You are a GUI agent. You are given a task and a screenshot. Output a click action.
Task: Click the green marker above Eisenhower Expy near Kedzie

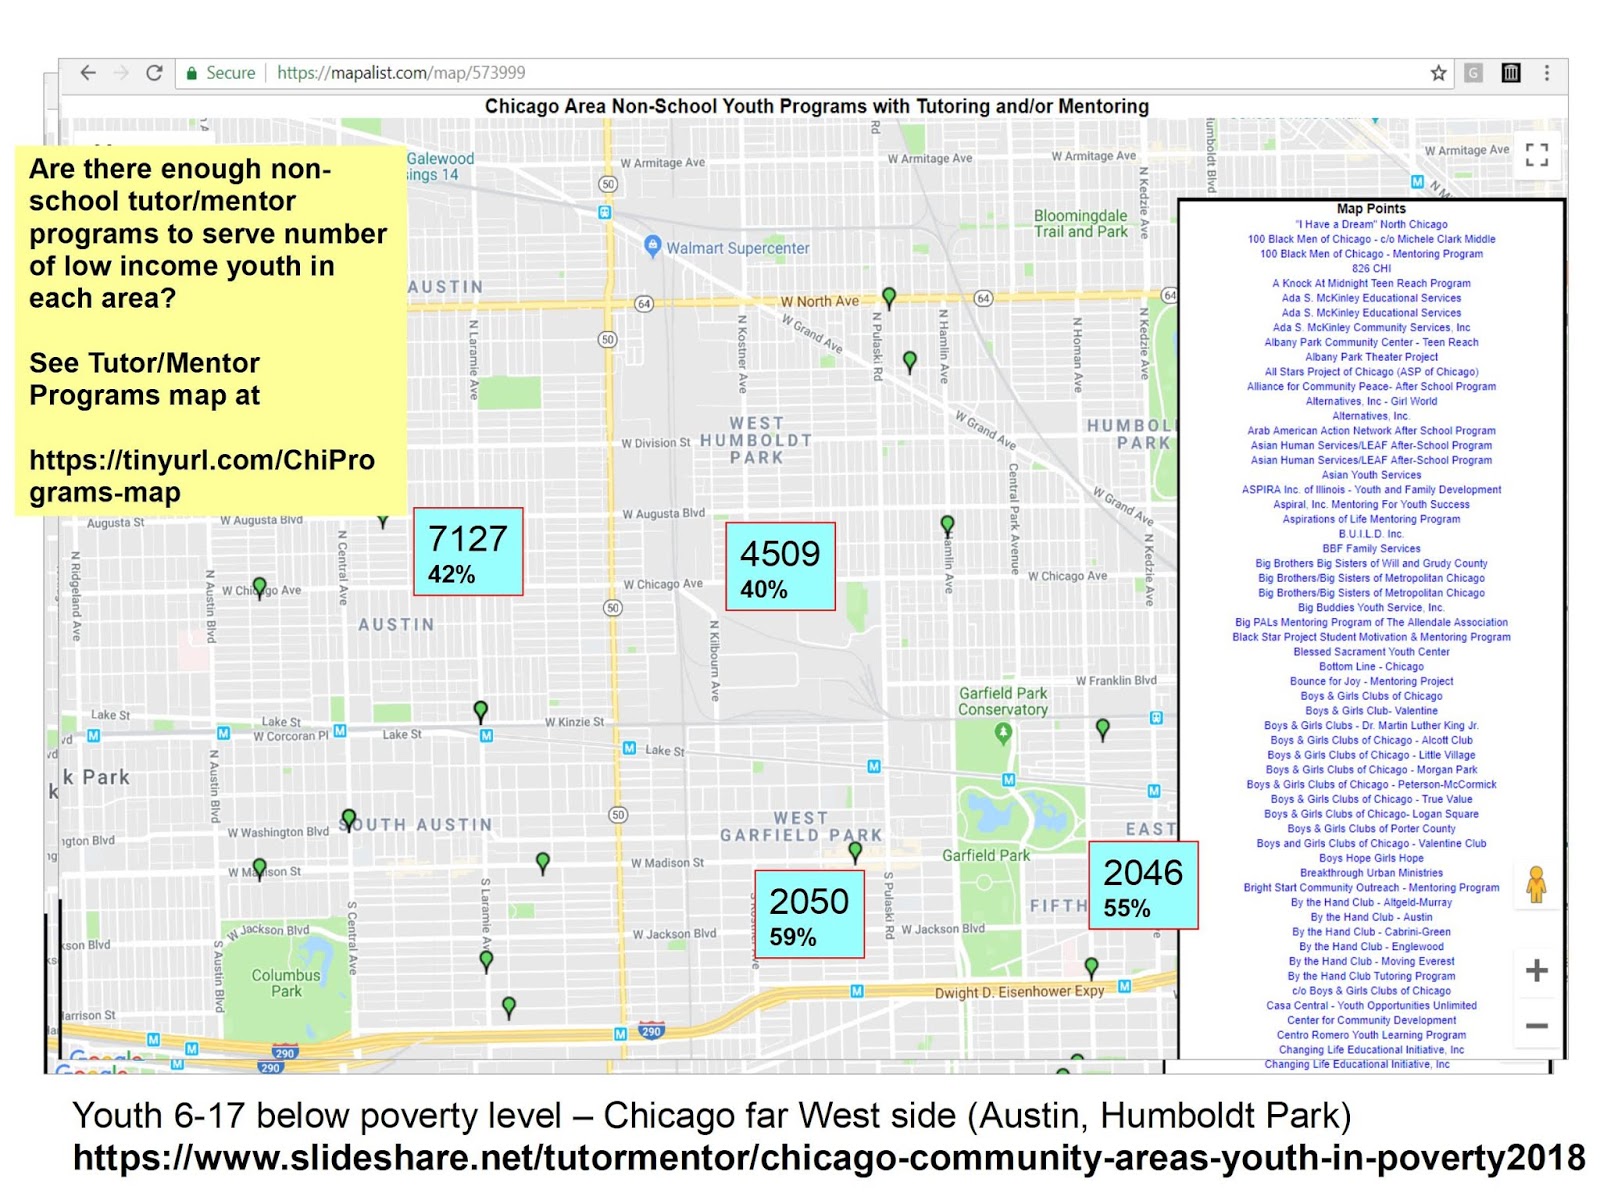point(1091,967)
